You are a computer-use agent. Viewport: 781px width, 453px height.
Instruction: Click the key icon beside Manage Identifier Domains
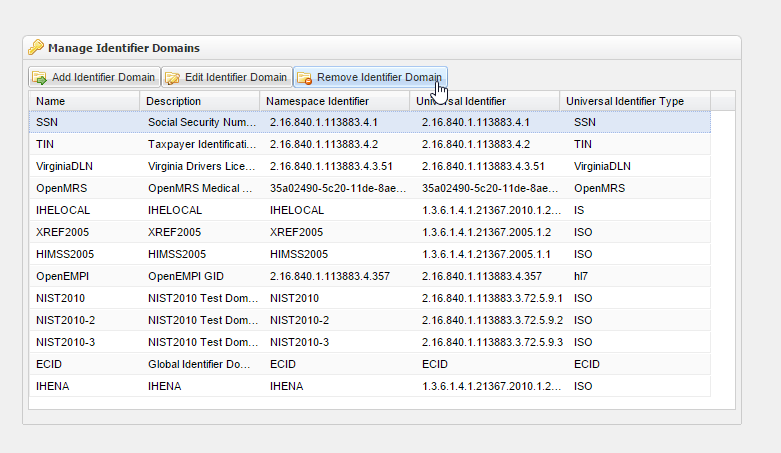[36, 47]
